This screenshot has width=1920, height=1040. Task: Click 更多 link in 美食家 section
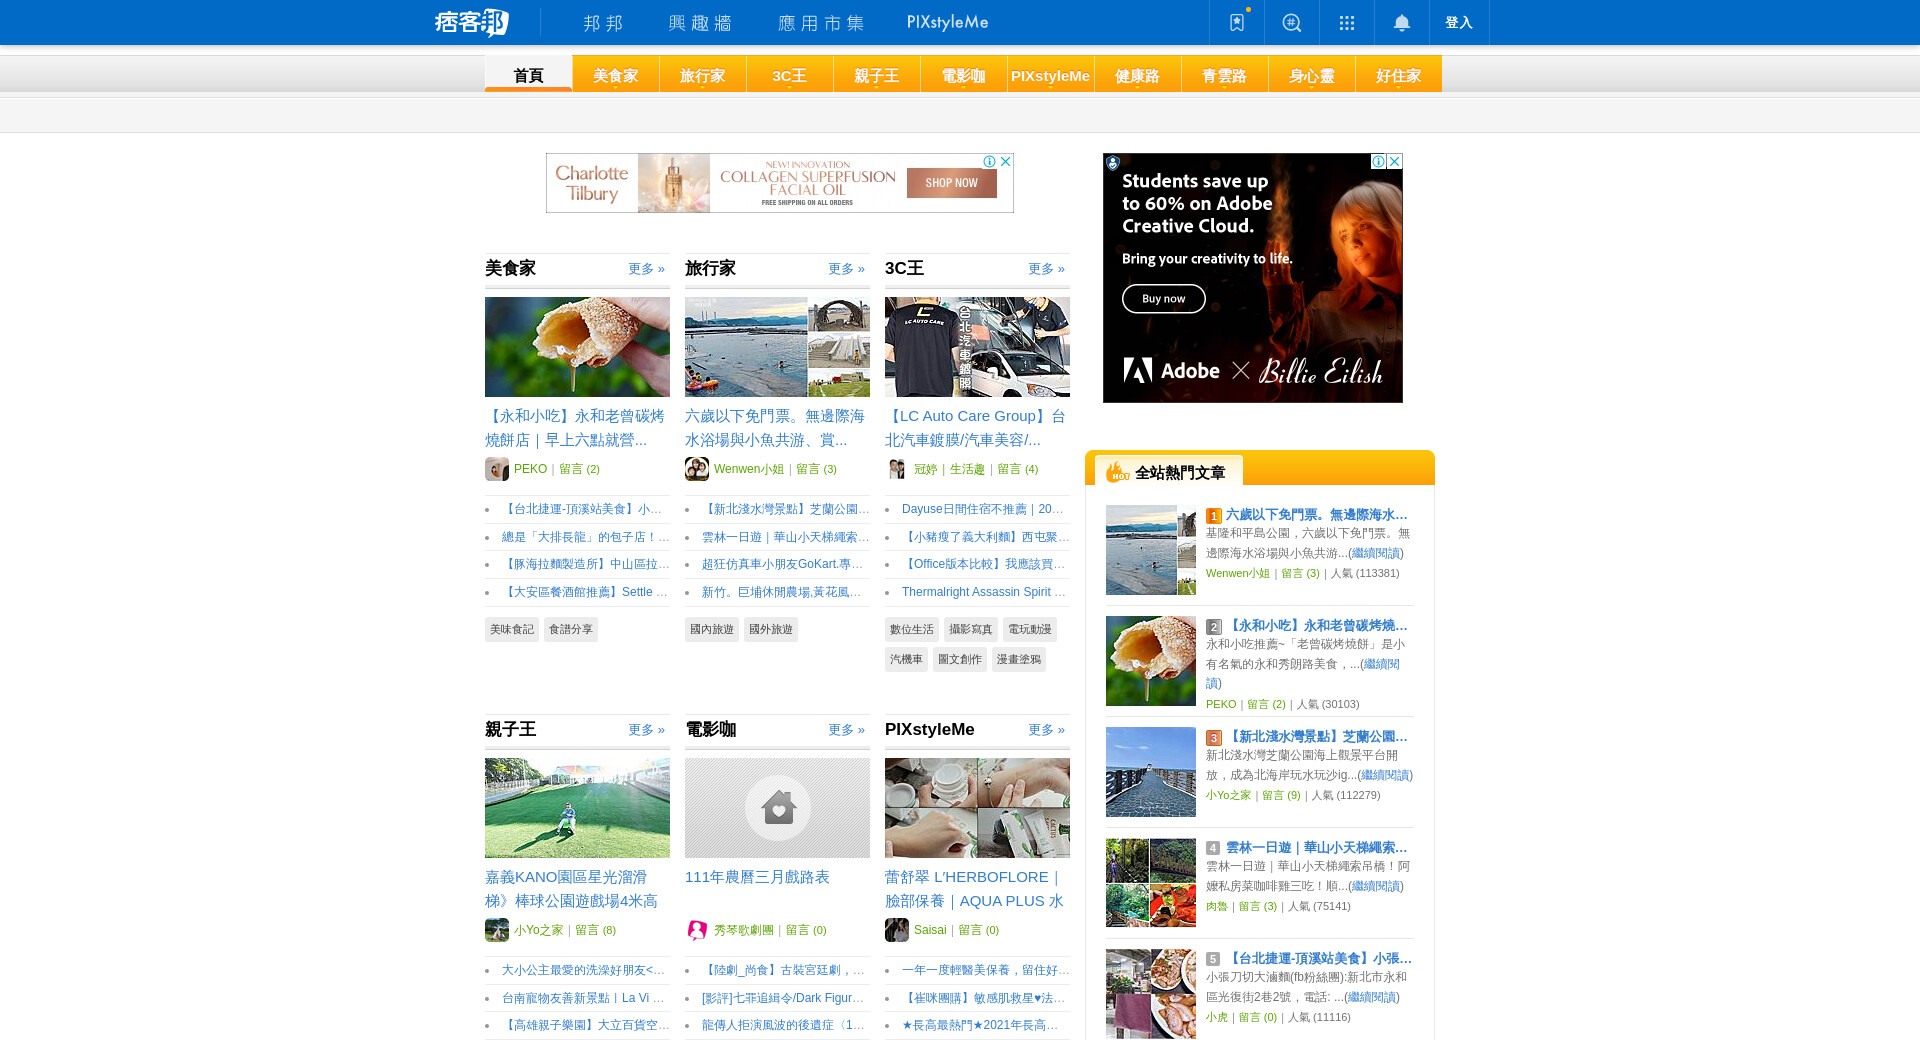[646, 269]
